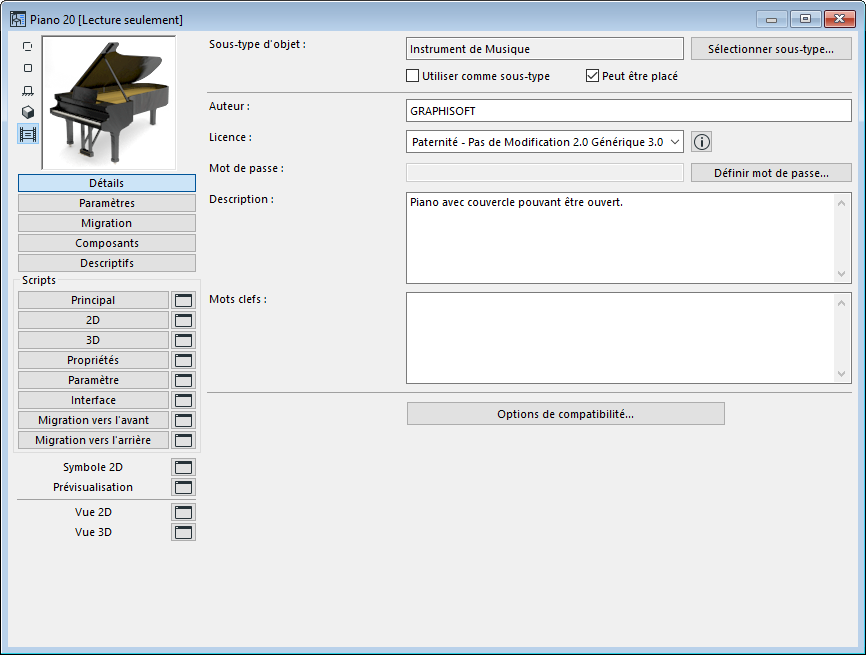Open Migration vers l'arrière window icon
Image resolution: width=866 pixels, height=655 pixels.
[183, 440]
